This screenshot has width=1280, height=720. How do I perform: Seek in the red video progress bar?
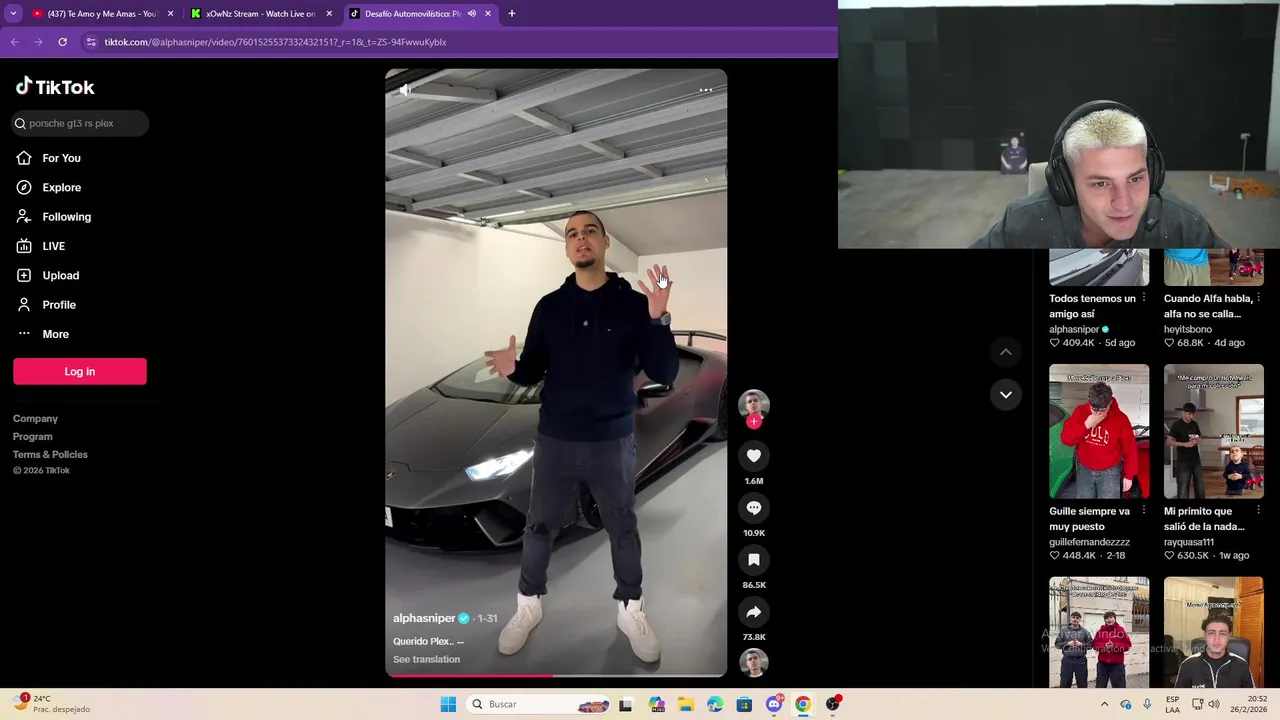556,676
